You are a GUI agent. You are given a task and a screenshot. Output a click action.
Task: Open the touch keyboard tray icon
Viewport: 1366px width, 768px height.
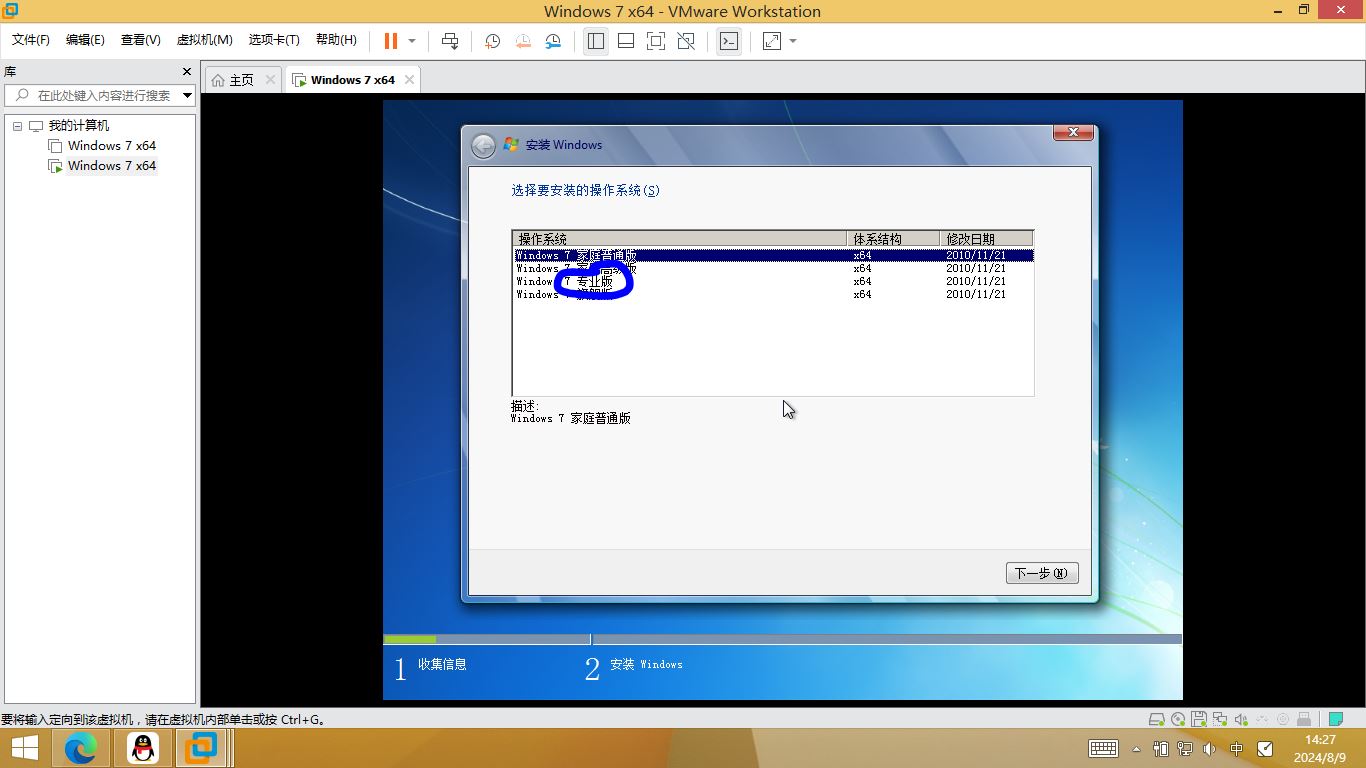tap(1103, 748)
